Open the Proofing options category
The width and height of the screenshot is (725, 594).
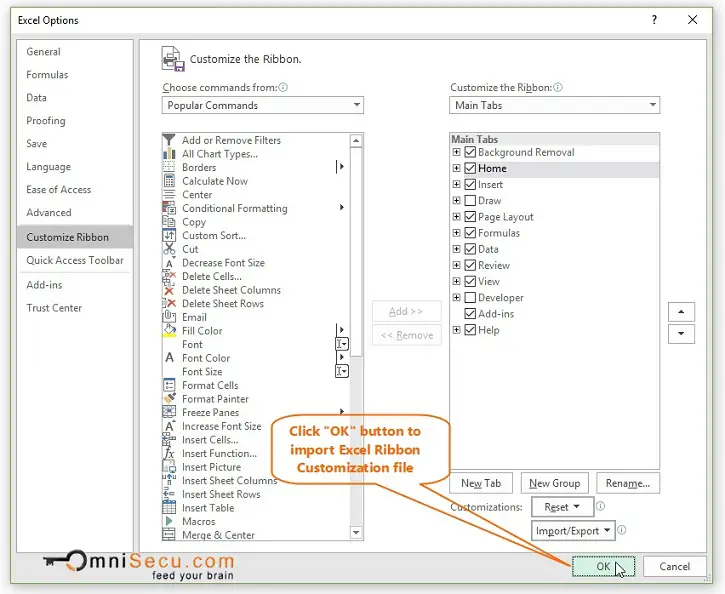tap(46, 121)
